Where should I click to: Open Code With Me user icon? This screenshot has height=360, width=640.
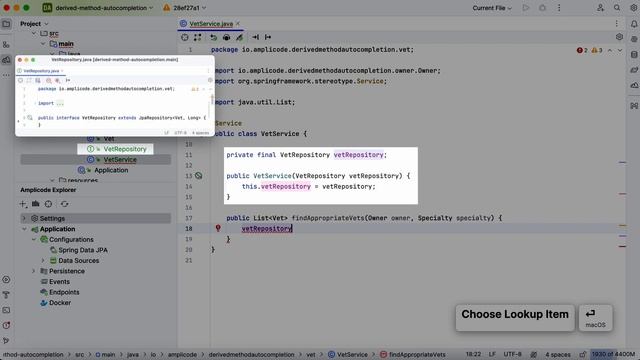tap(600, 8)
